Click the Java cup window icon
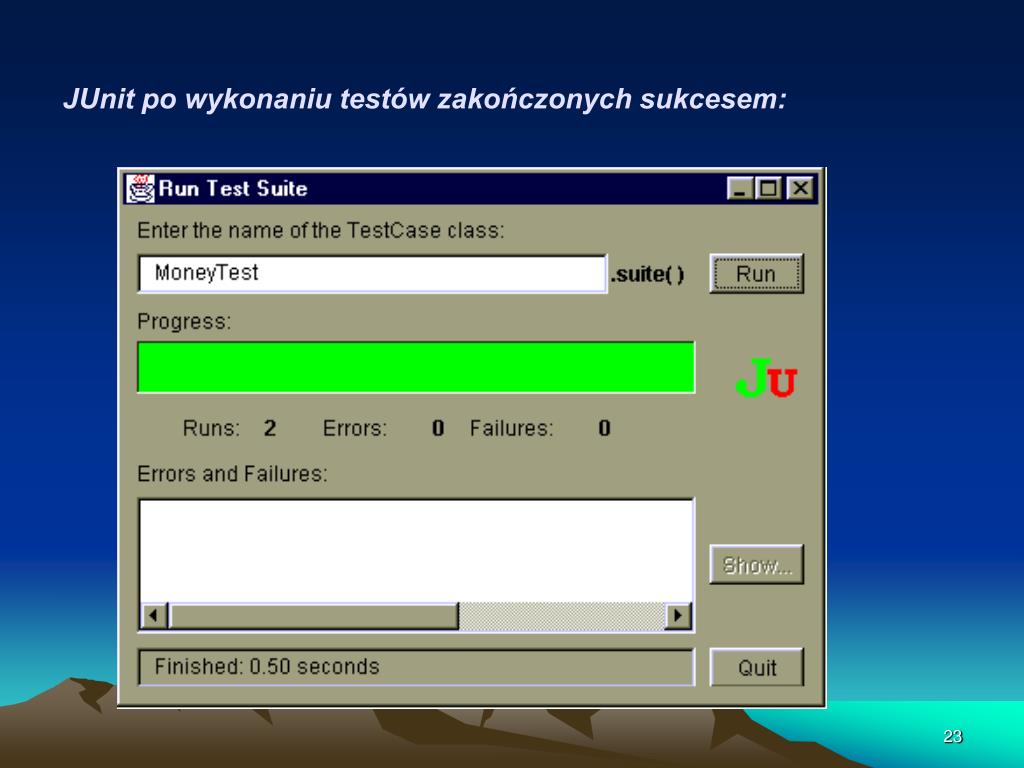The image size is (1024, 768). (140, 189)
